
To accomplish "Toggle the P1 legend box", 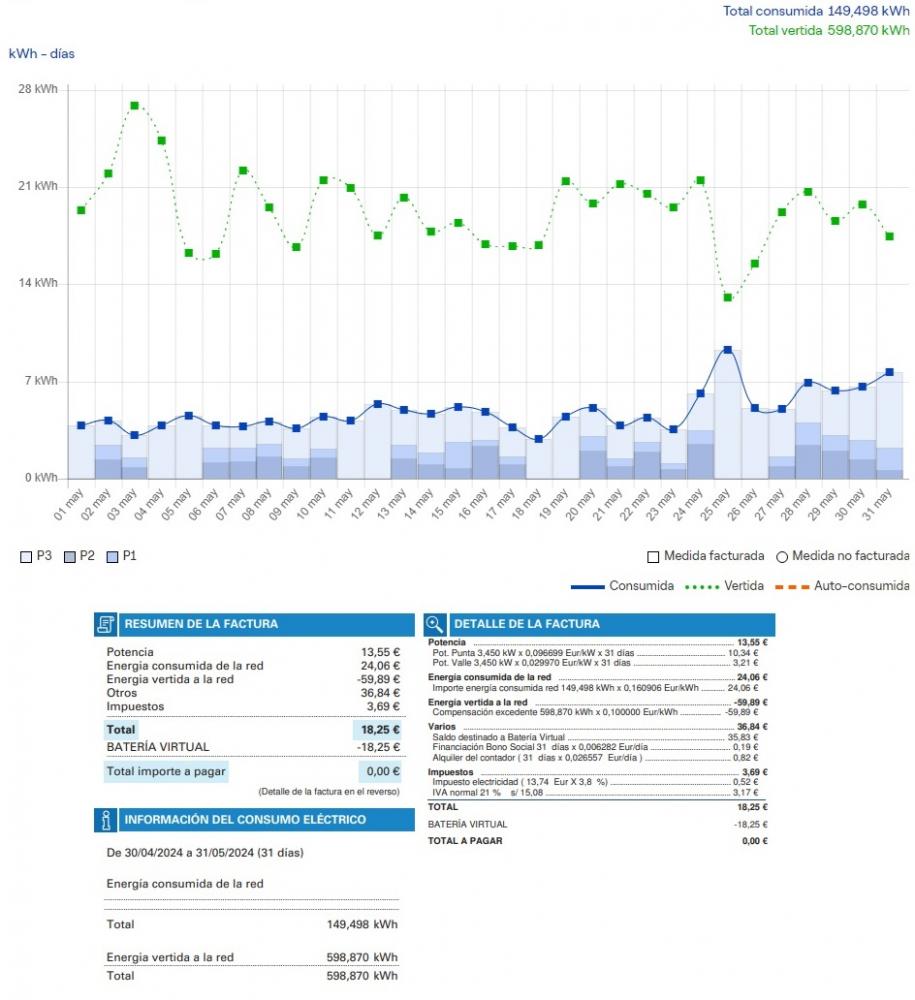I will point(113,557).
